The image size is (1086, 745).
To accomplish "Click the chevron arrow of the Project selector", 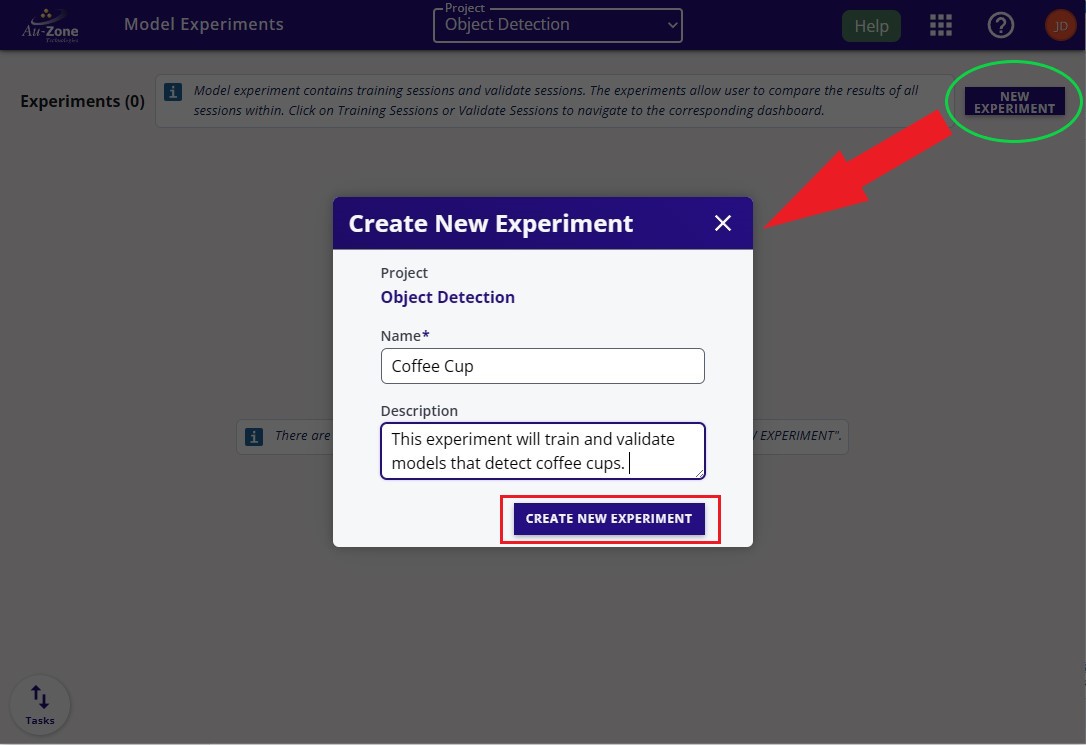I will coord(671,26).
